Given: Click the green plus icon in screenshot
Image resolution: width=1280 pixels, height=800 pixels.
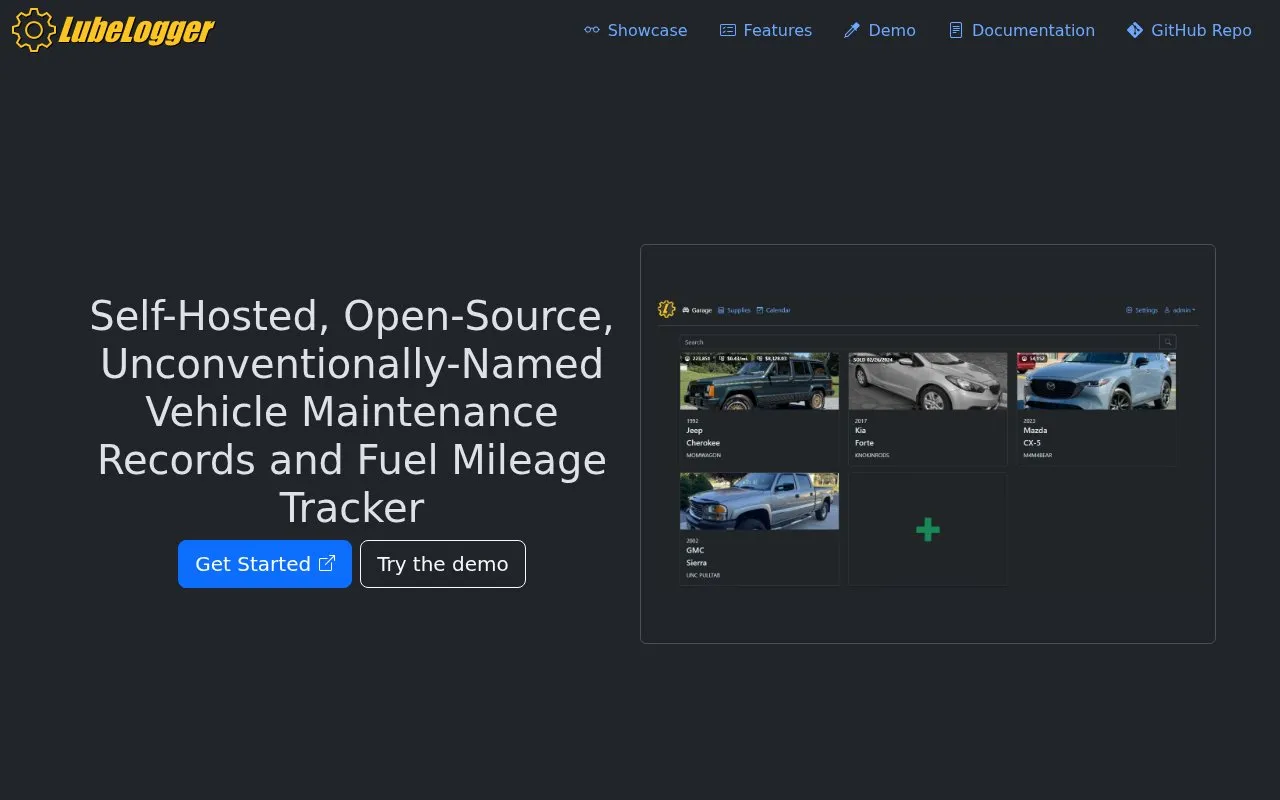Looking at the screenshot, I should pyautogui.click(x=928, y=529).
